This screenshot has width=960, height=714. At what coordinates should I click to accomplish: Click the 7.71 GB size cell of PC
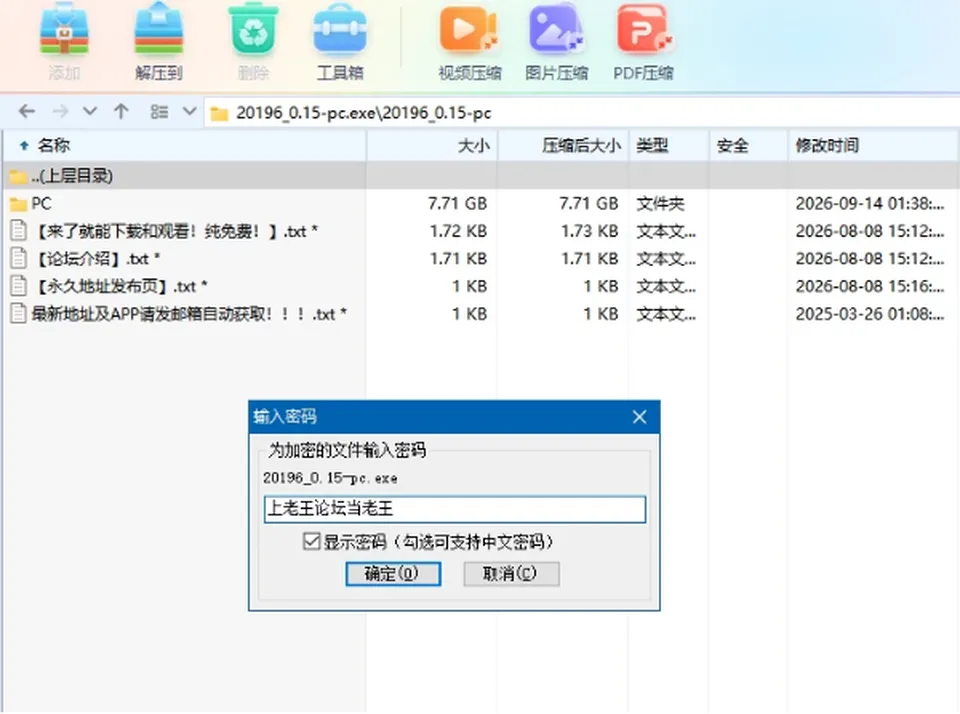[x=457, y=203]
